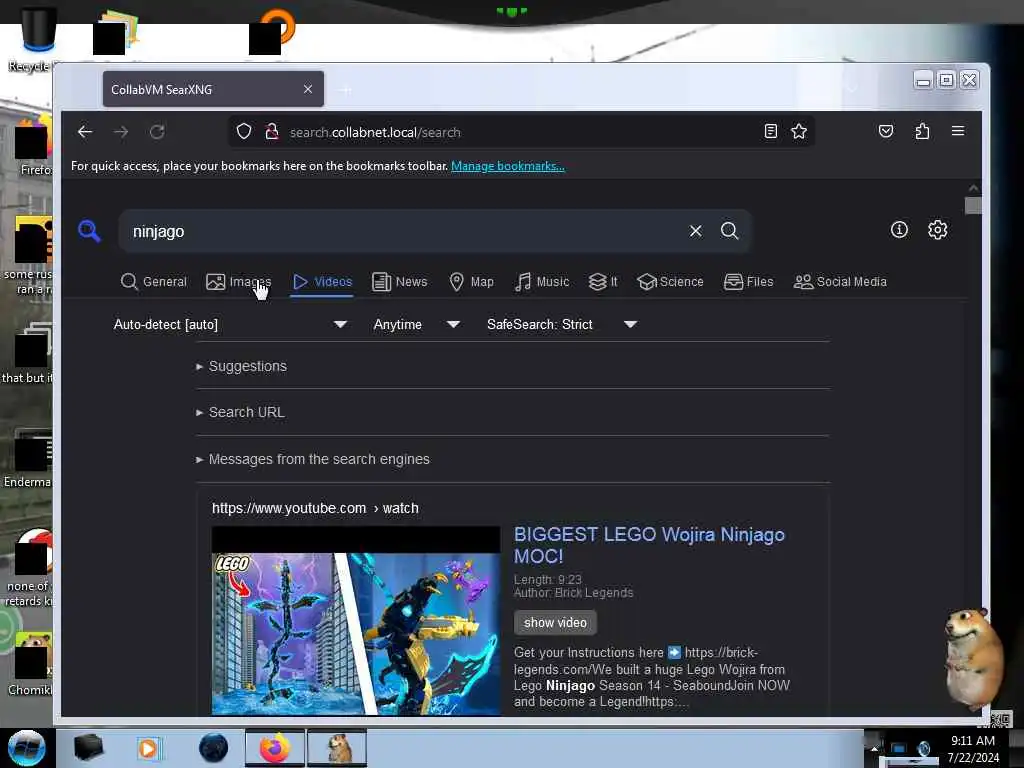Screen dimensions: 1024x768
Task: Click the SearXNG magnifier logo
Action: point(89,231)
